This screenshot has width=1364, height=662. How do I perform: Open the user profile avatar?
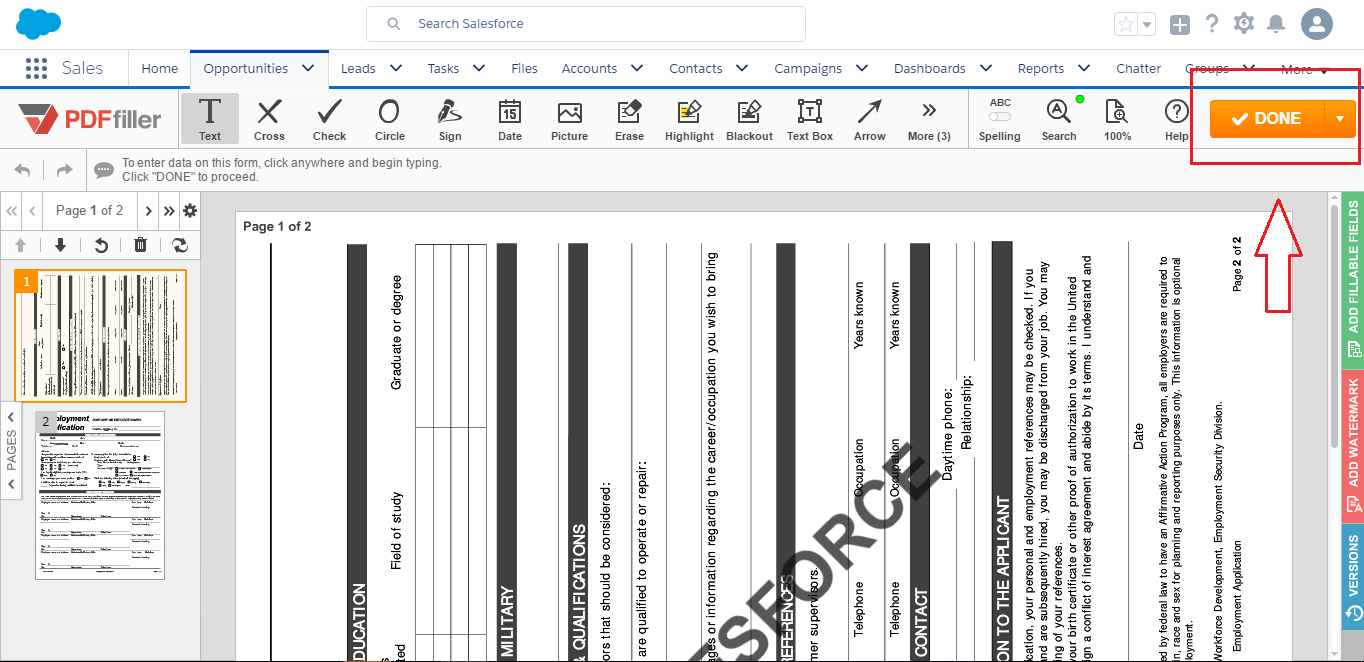[x=1317, y=24]
